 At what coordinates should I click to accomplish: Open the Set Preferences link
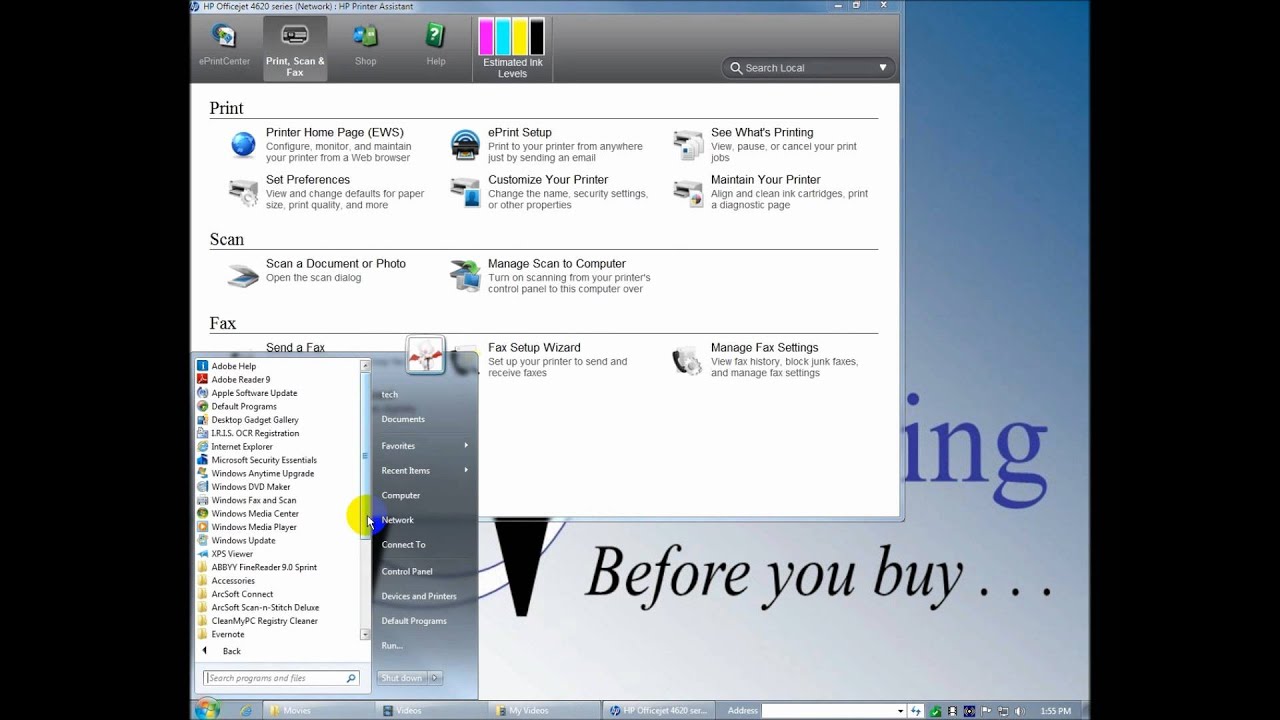pyautogui.click(x=308, y=180)
